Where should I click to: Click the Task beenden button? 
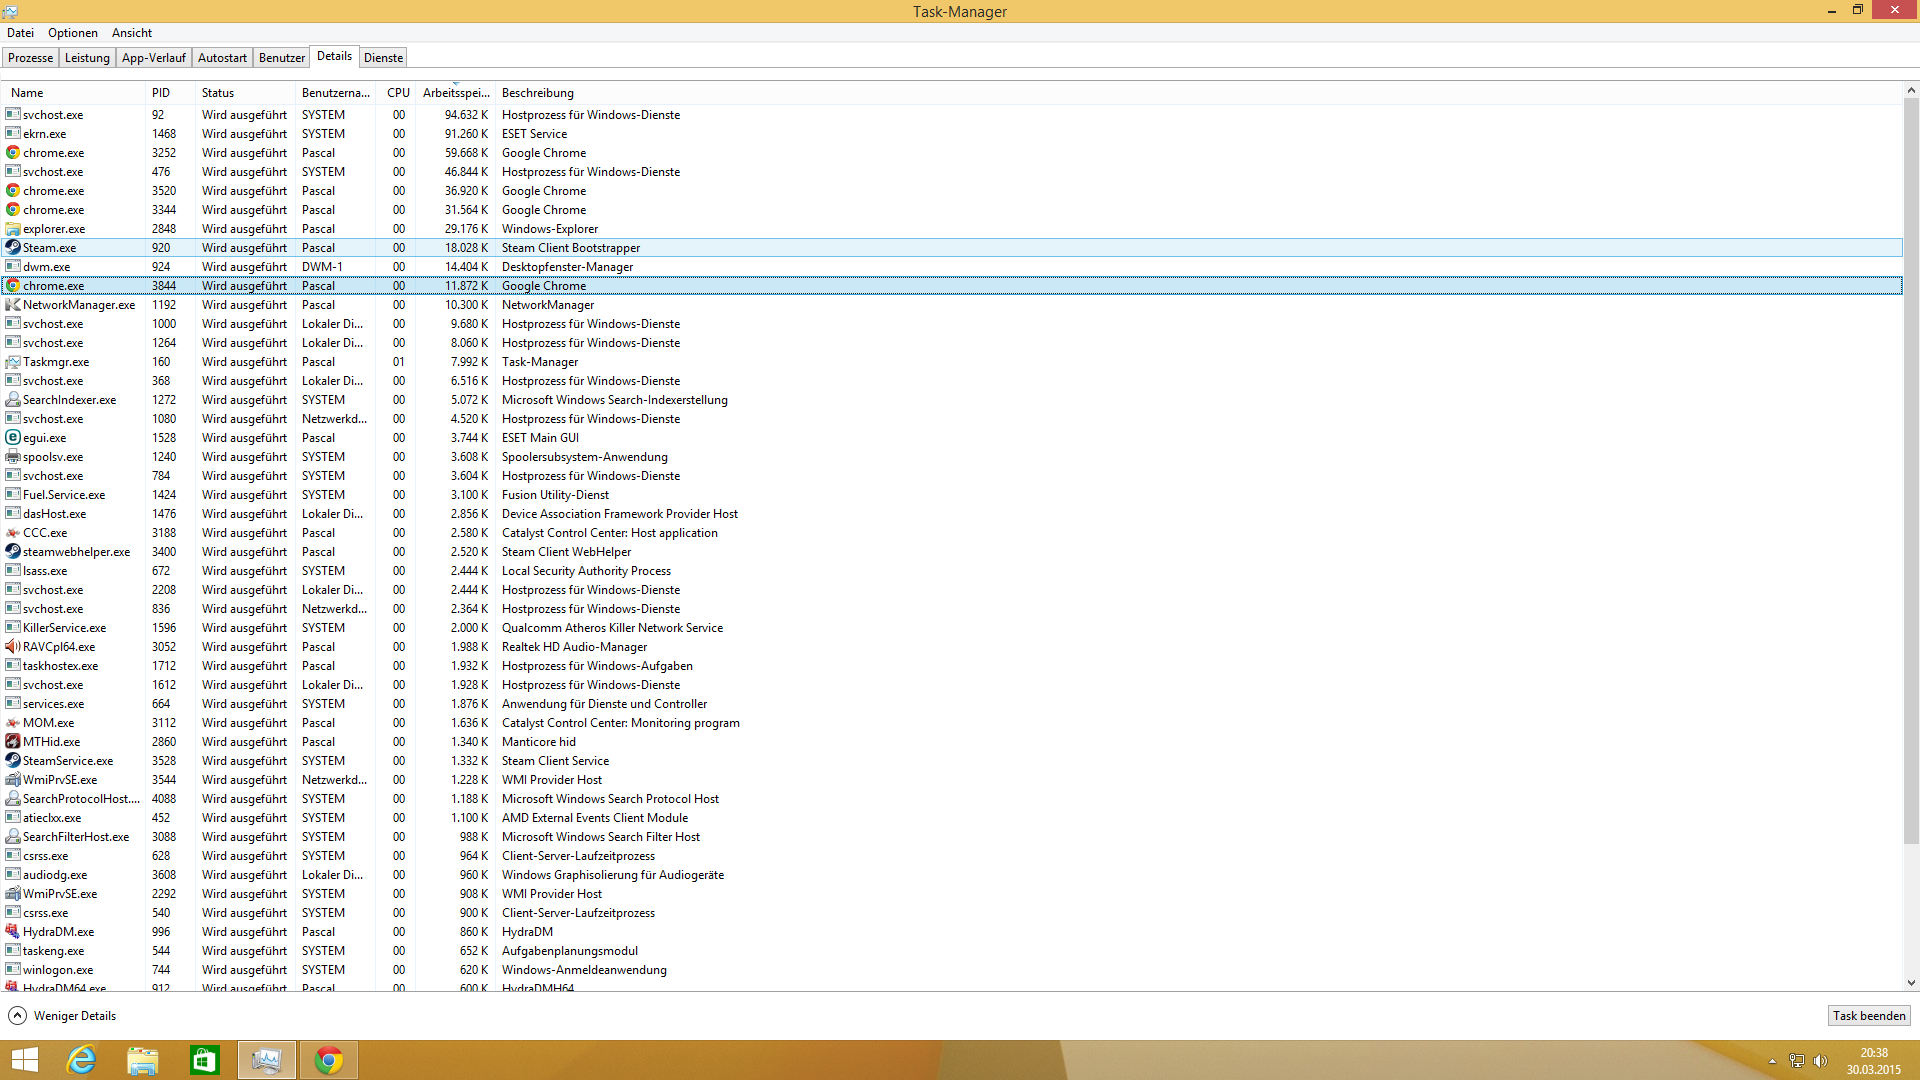(x=1869, y=1015)
